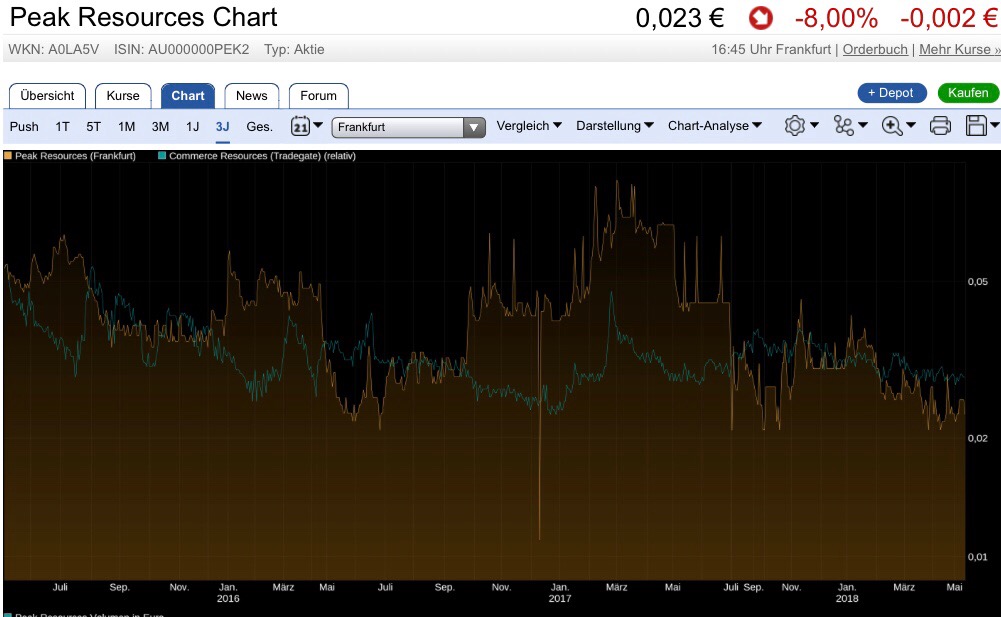Click the + Depot button
The height and width of the screenshot is (617, 1001).
(891, 93)
